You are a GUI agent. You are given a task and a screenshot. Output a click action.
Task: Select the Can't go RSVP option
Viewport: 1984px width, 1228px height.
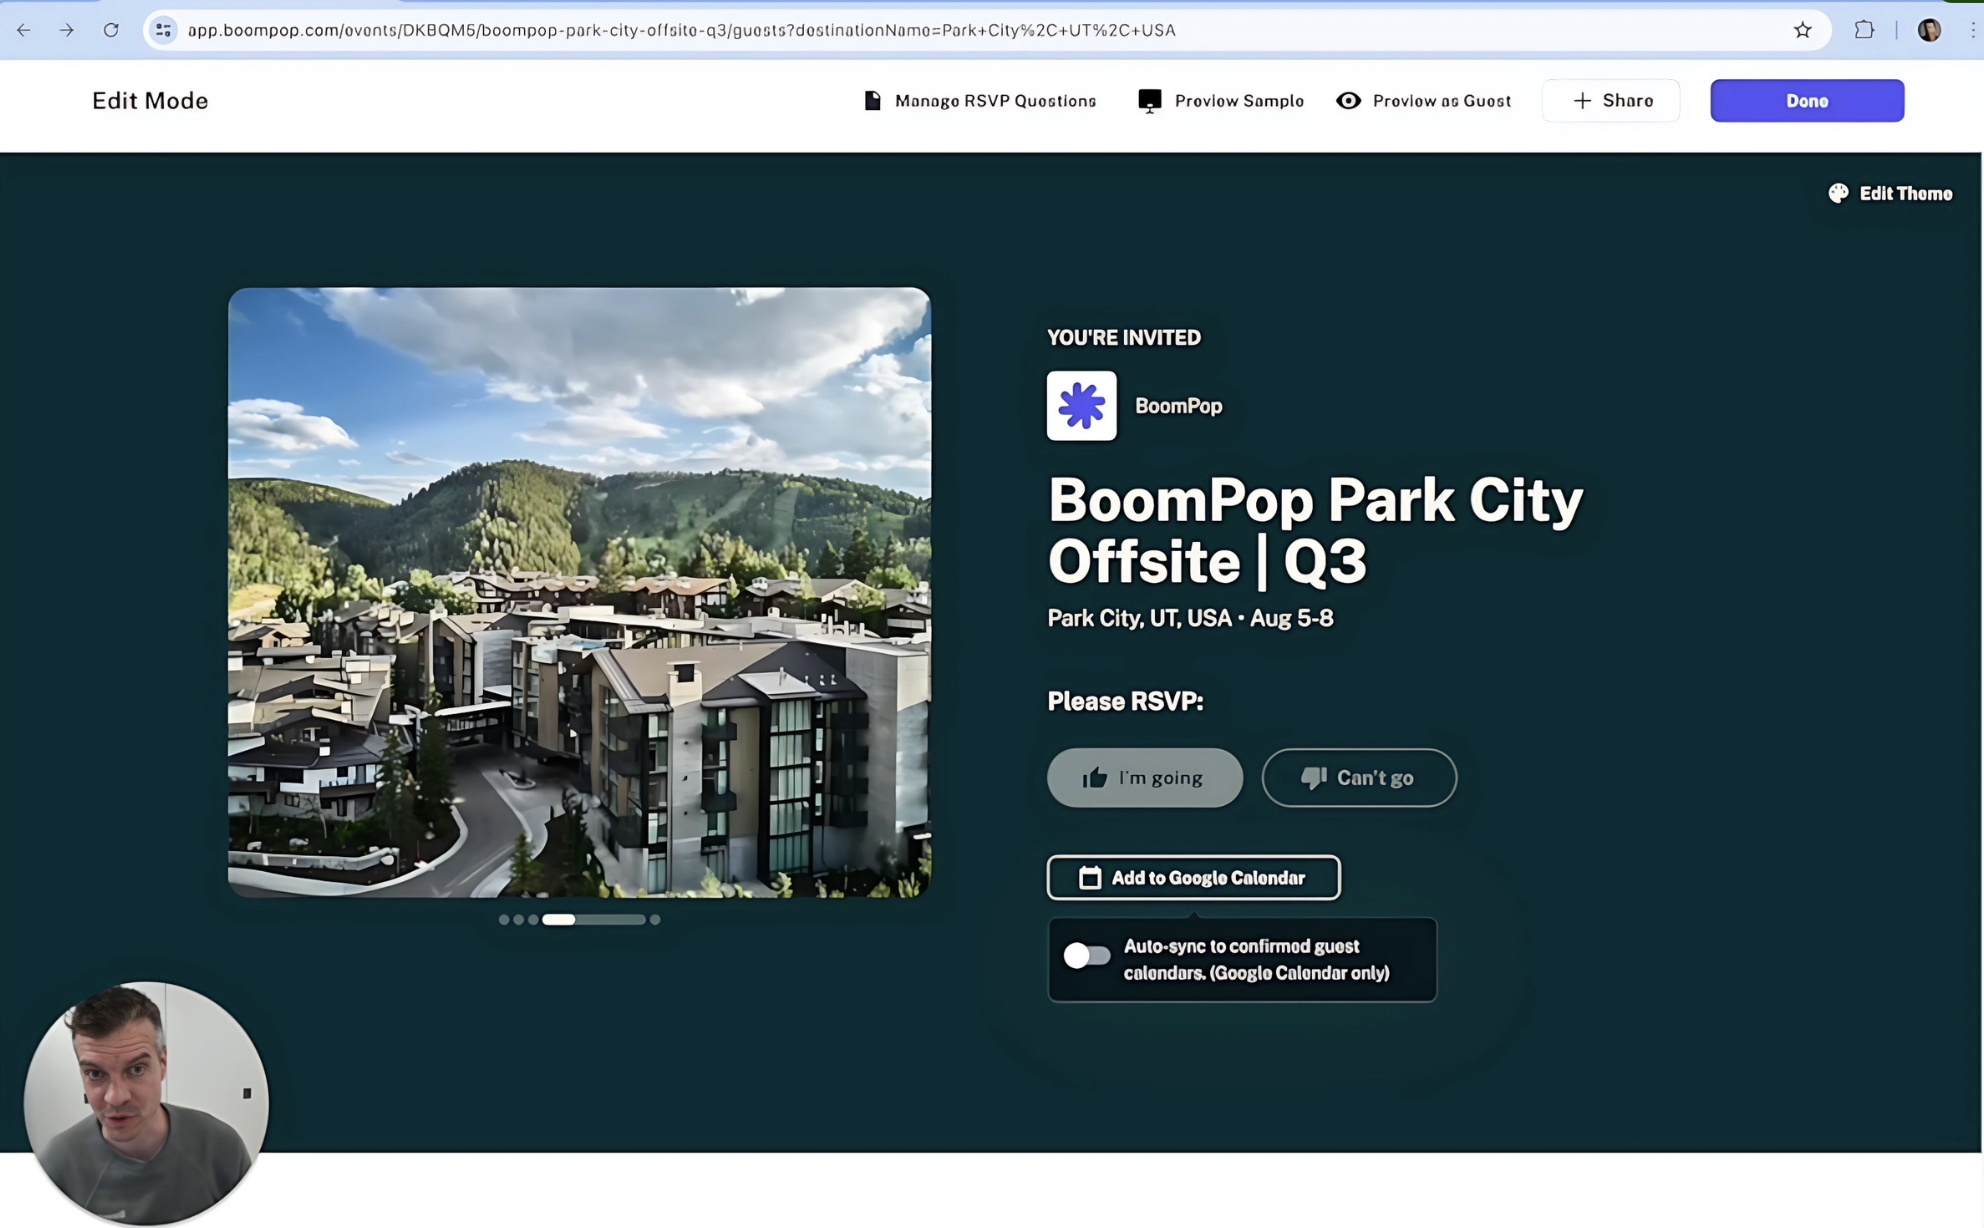point(1358,778)
